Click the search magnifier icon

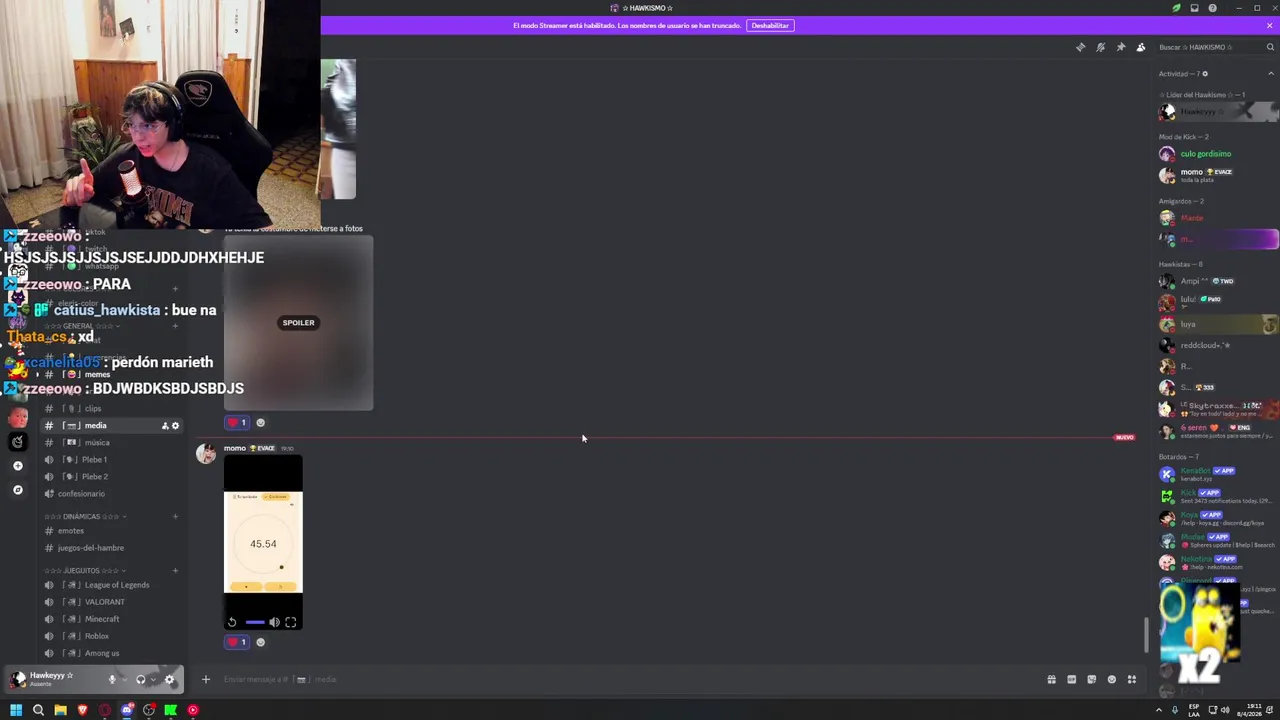pos(1270,47)
